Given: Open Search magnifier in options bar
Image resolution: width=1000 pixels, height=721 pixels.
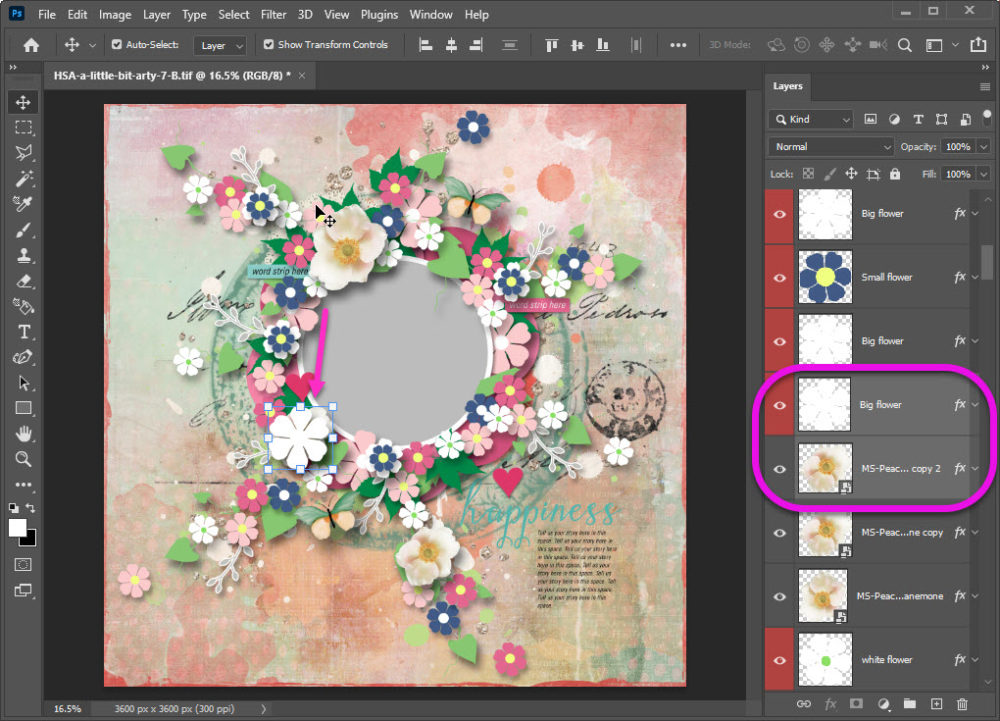Looking at the screenshot, I should pyautogui.click(x=904, y=45).
